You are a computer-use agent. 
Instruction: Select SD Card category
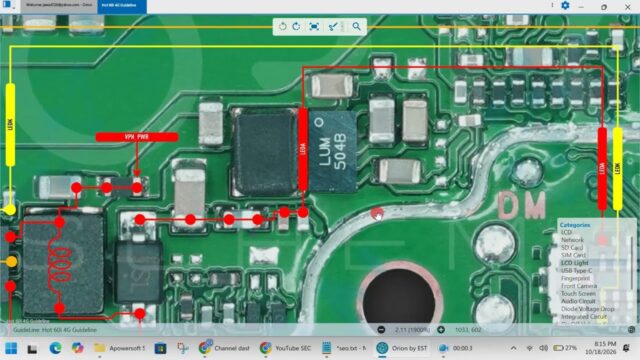[571, 248]
